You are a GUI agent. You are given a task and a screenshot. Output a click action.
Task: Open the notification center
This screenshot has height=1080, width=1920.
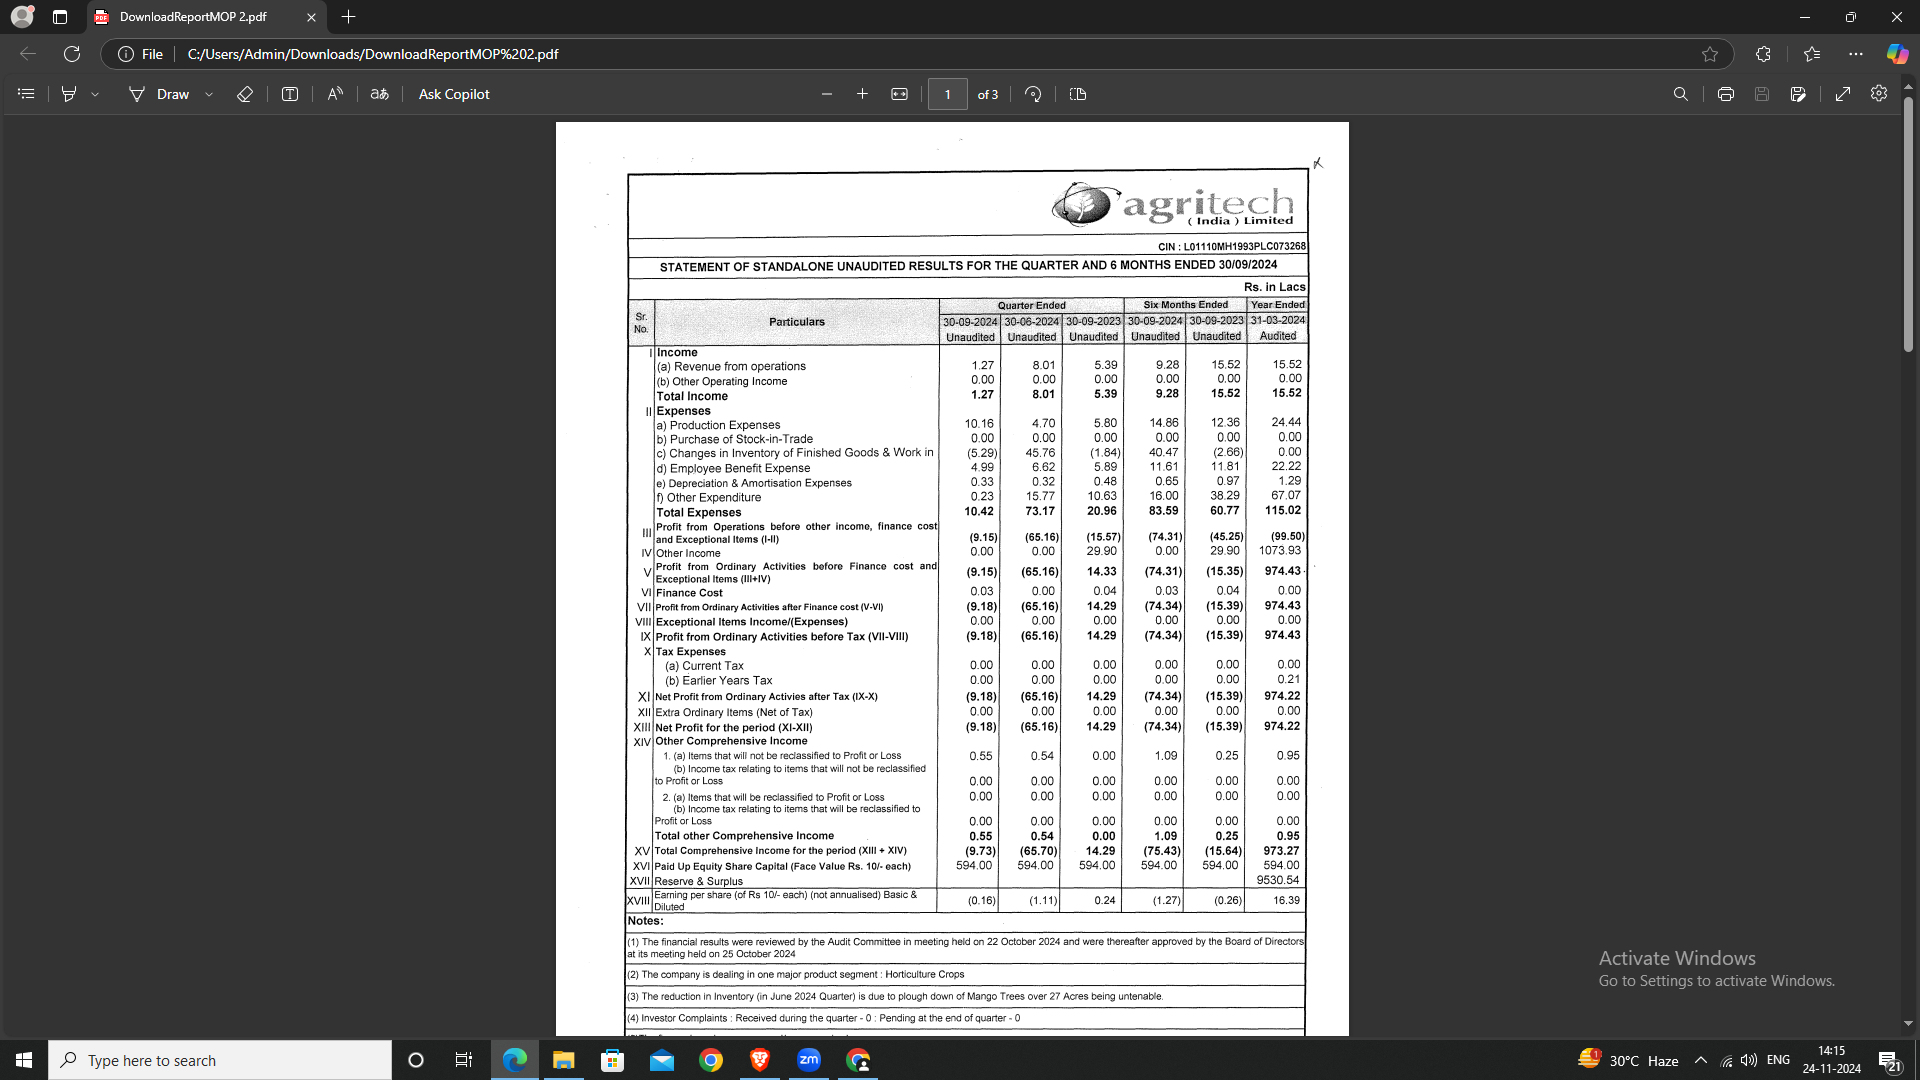(1889, 1061)
